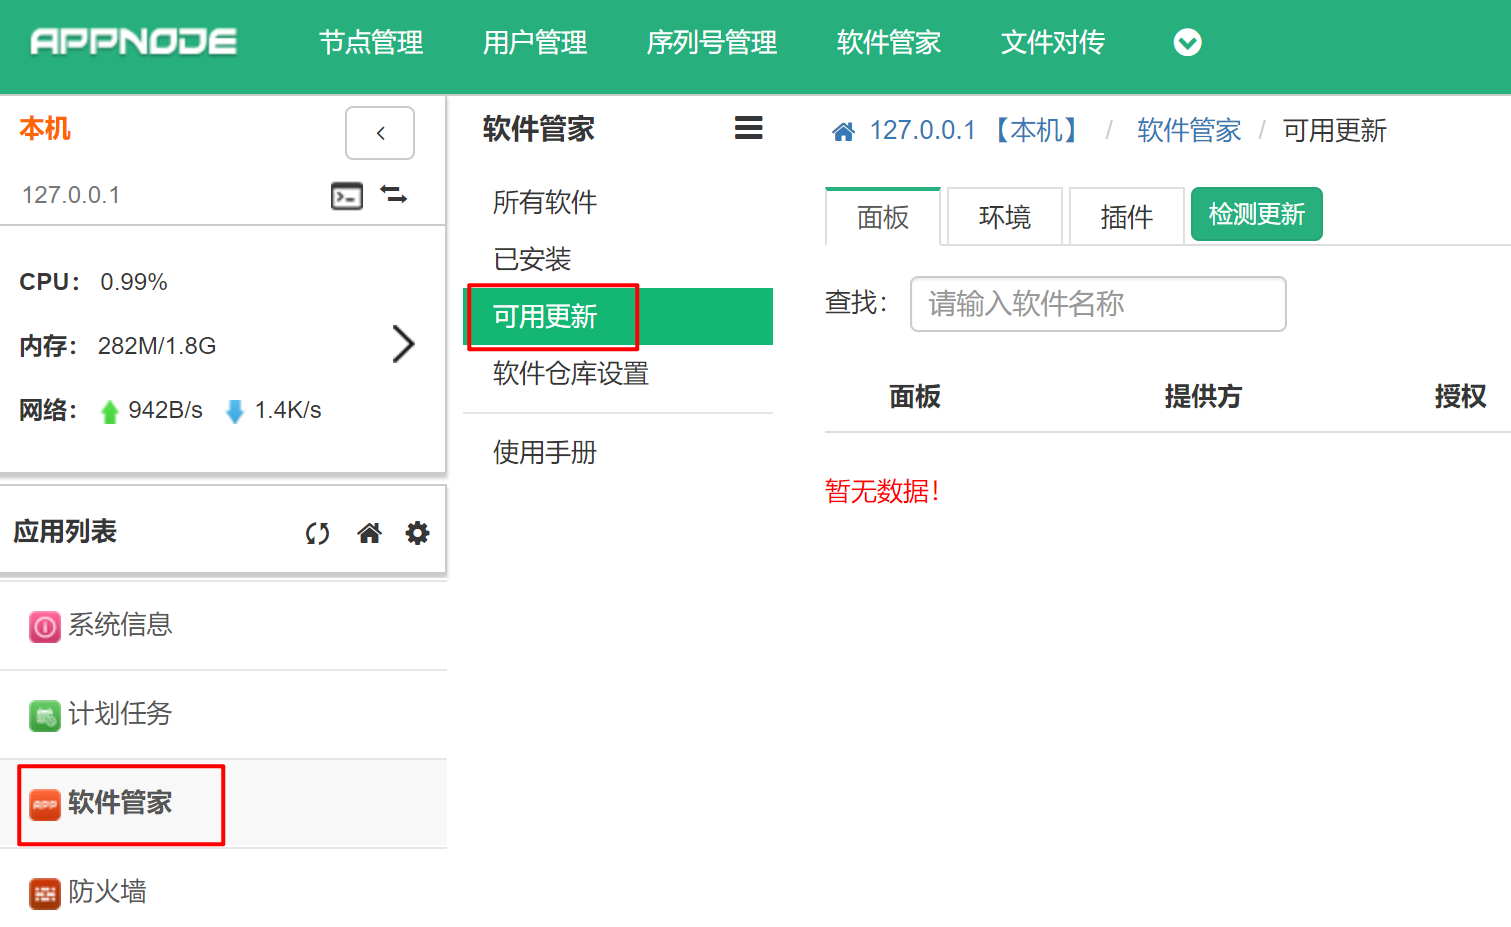Image resolution: width=1511 pixels, height=927 pixels.
Task: Click the hamburger menu icon
Action: [x=748, y=128]
